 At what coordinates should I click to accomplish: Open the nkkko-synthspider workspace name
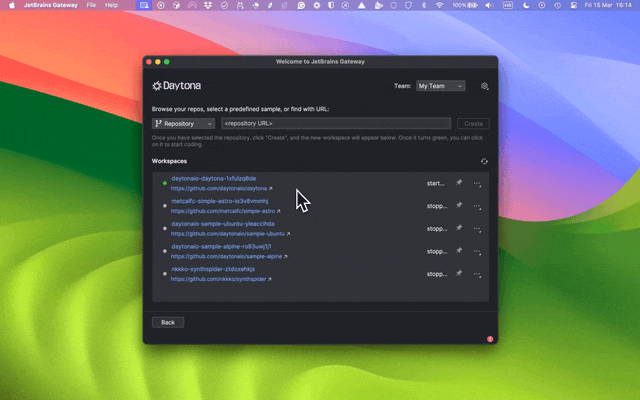click(x=213, y=269)
